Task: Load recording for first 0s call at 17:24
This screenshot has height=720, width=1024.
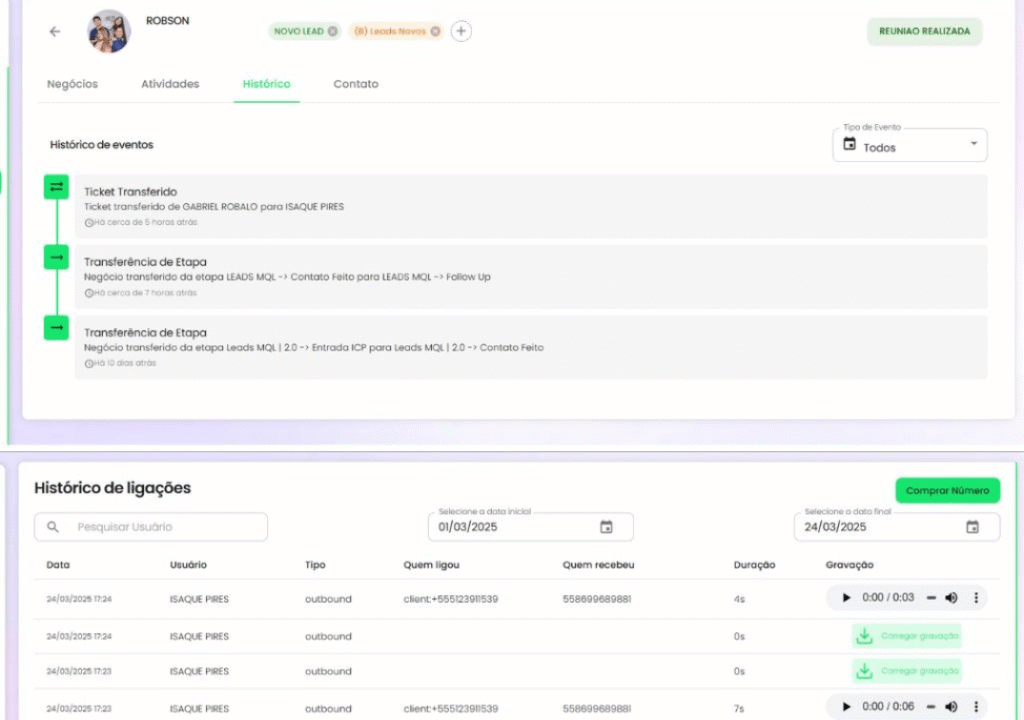Action: tap(906, 636)
